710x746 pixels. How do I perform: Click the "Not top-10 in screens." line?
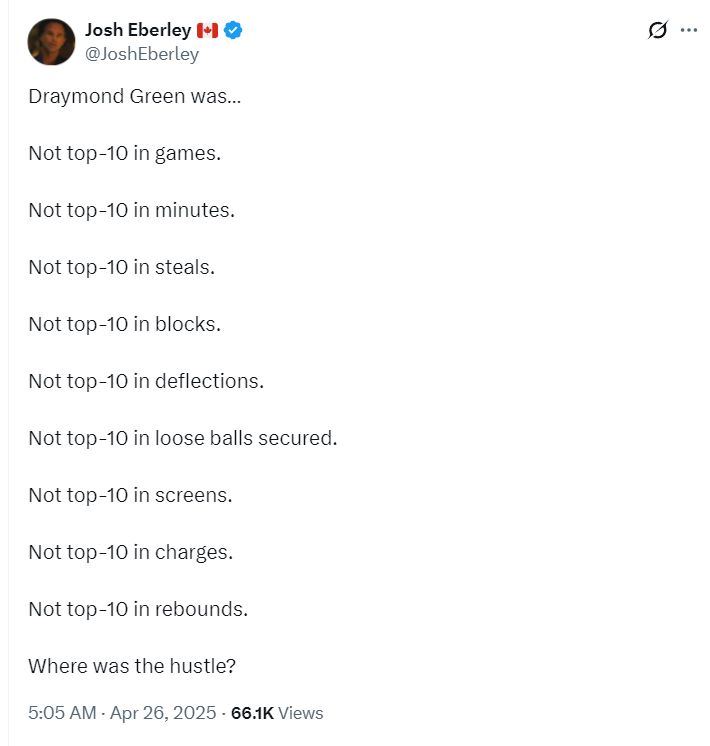point(130,495)
